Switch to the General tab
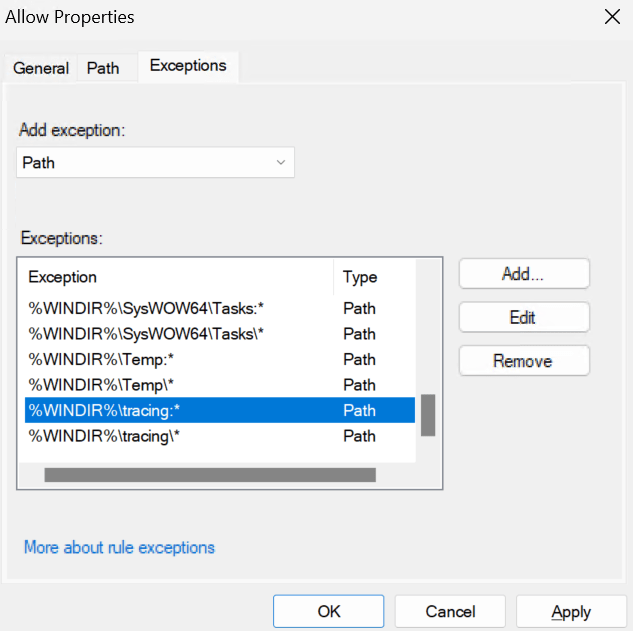Viewport: 633px width, 631px height. [41, 68]
